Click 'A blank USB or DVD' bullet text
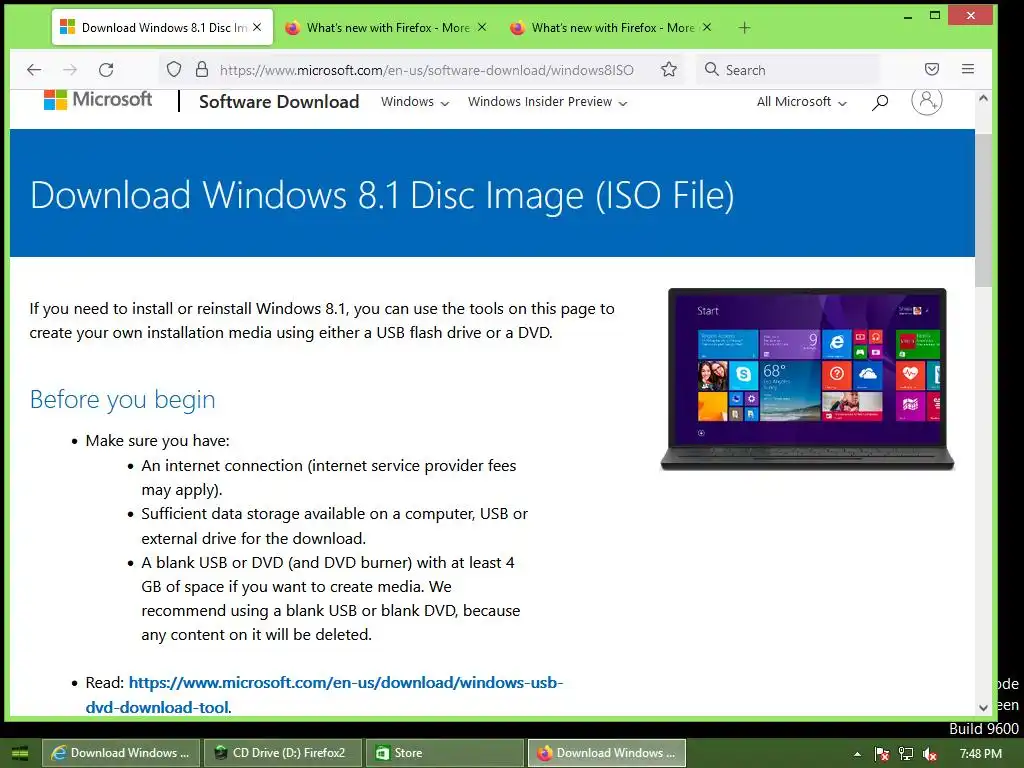 point(331,598)
